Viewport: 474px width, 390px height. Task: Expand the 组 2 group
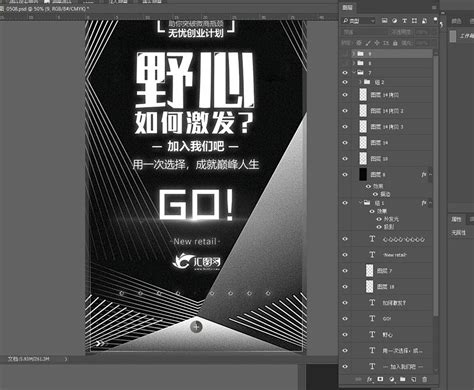pos(360,82)
